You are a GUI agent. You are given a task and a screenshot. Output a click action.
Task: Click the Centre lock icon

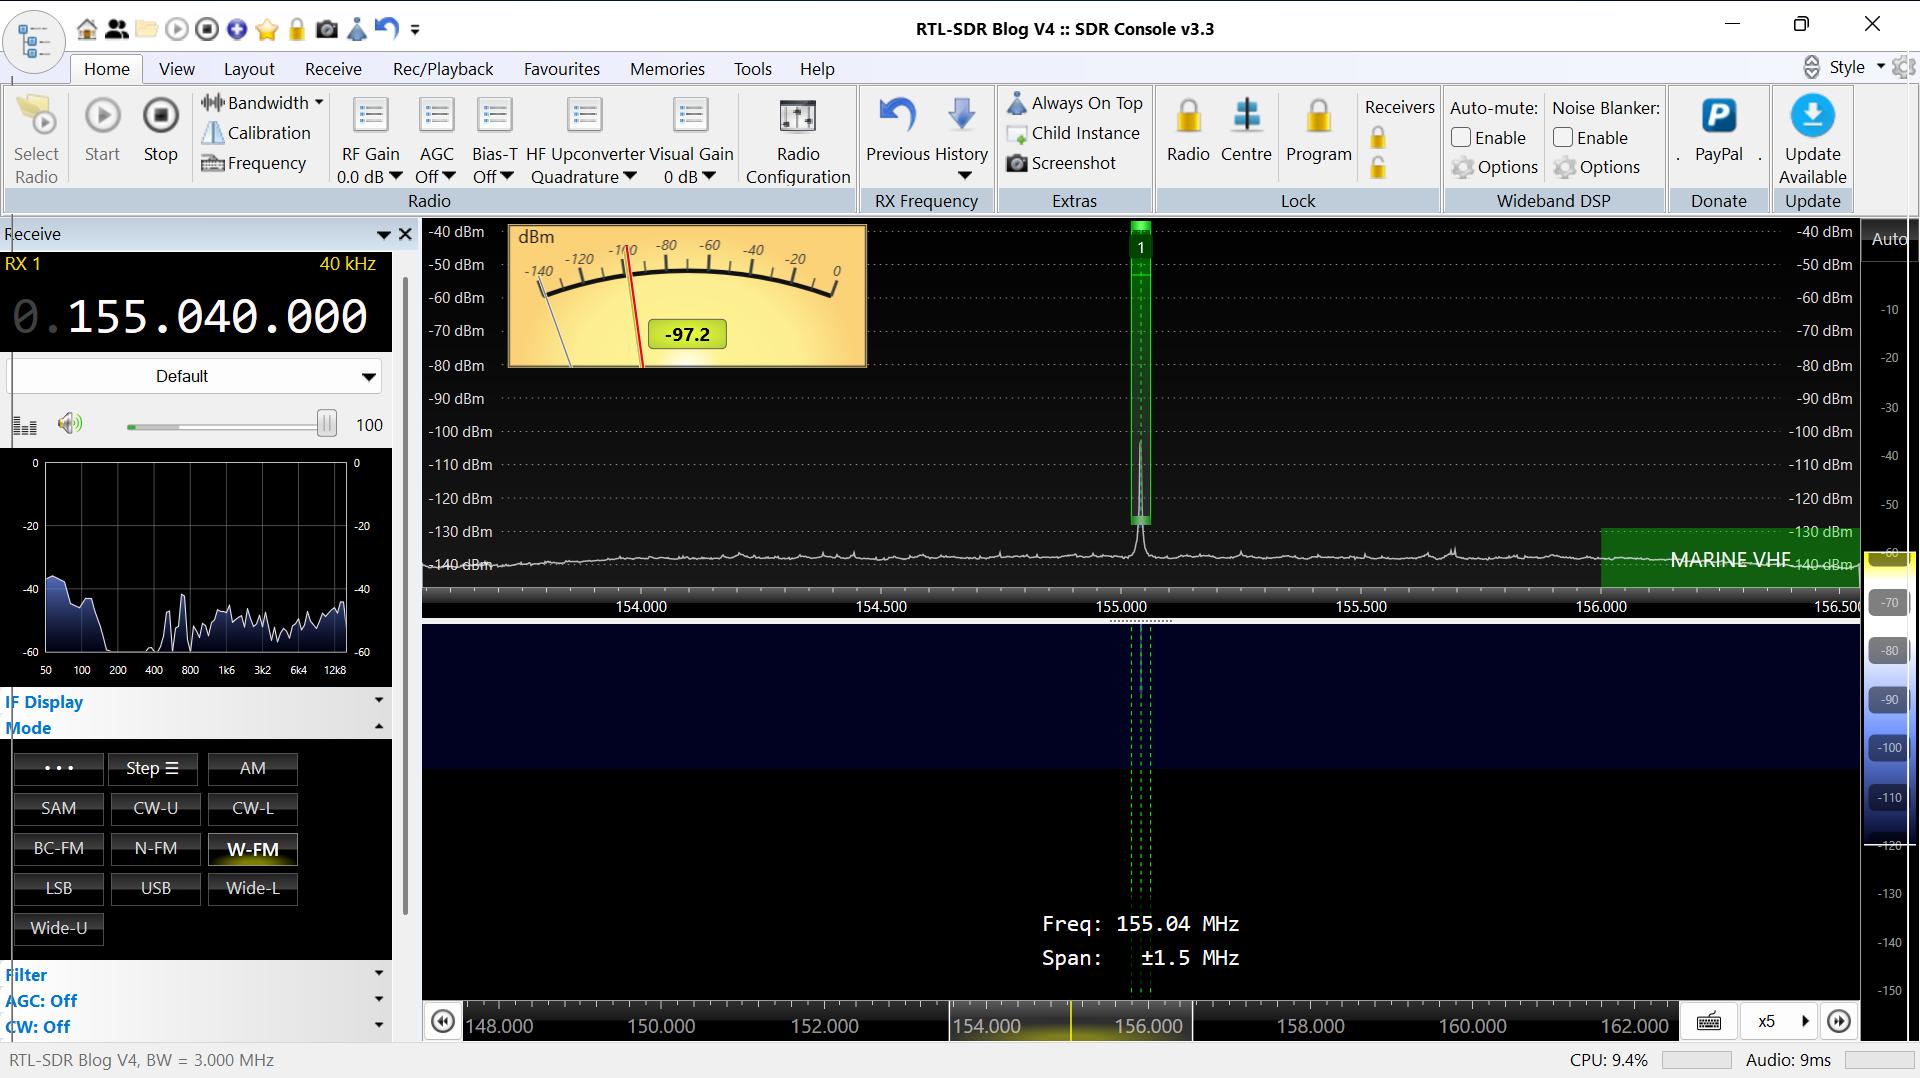(1246, 117)
